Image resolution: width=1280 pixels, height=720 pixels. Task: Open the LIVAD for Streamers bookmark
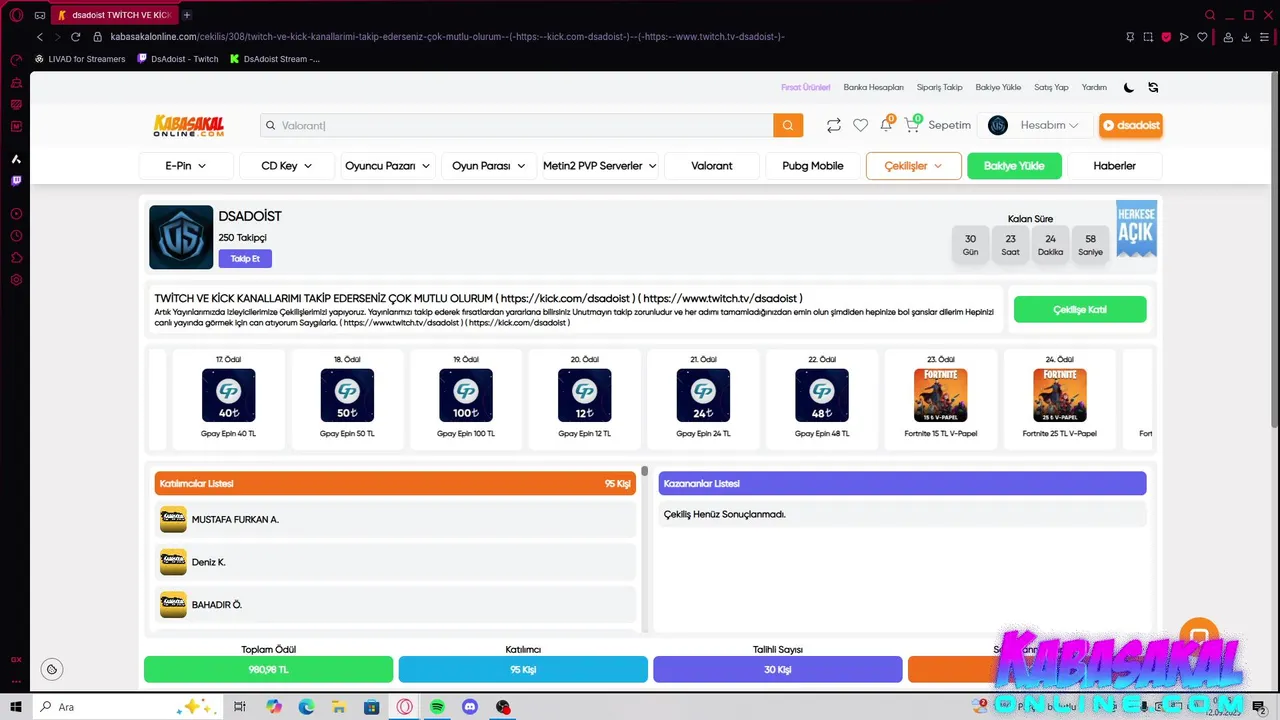[x=80, y=59]
